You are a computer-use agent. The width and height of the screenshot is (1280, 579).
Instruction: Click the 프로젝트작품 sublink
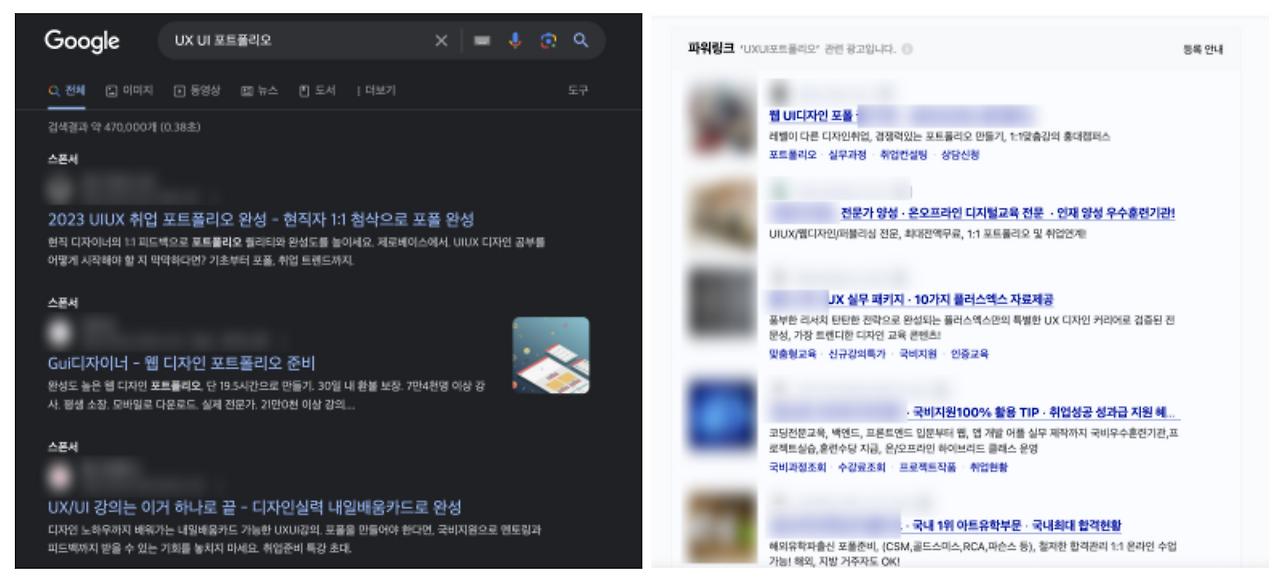(927, 467)
